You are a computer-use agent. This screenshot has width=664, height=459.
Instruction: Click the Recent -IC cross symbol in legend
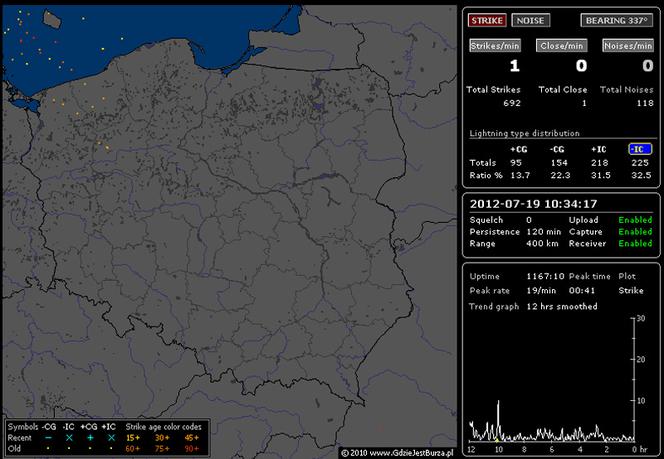pyautogui.click(x=69, y=437)
